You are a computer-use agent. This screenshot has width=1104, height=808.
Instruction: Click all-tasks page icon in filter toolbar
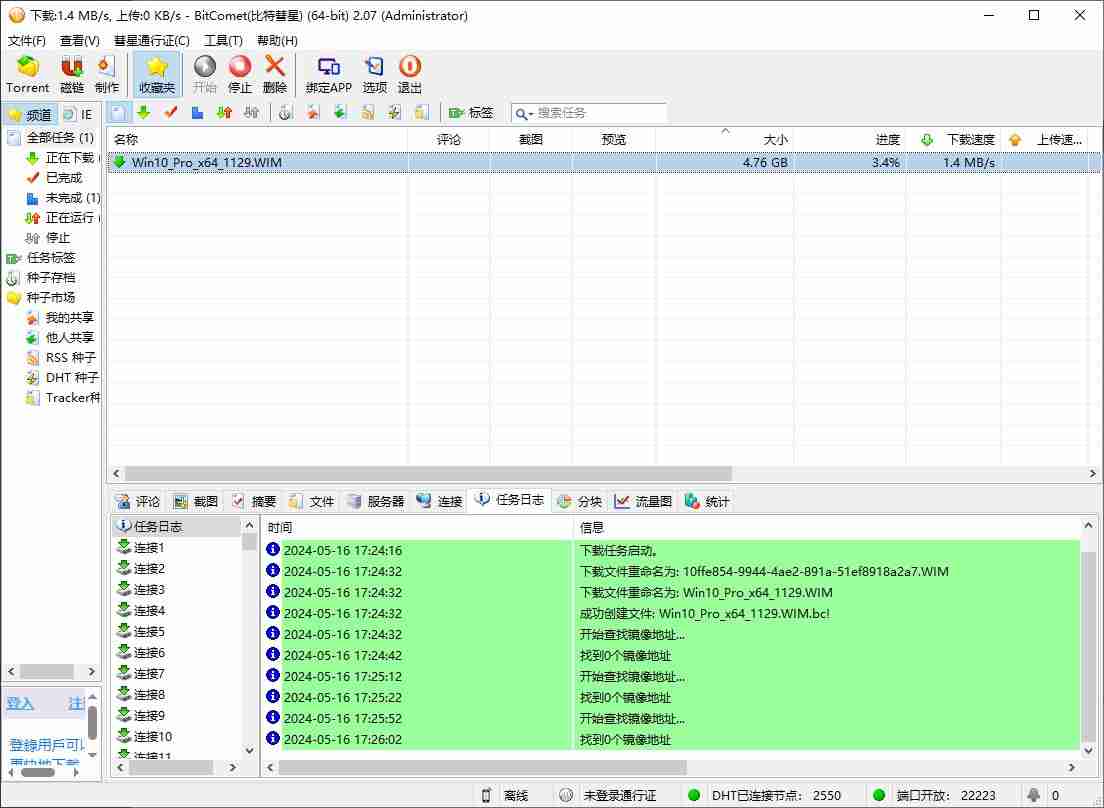[x=118, y=113]
